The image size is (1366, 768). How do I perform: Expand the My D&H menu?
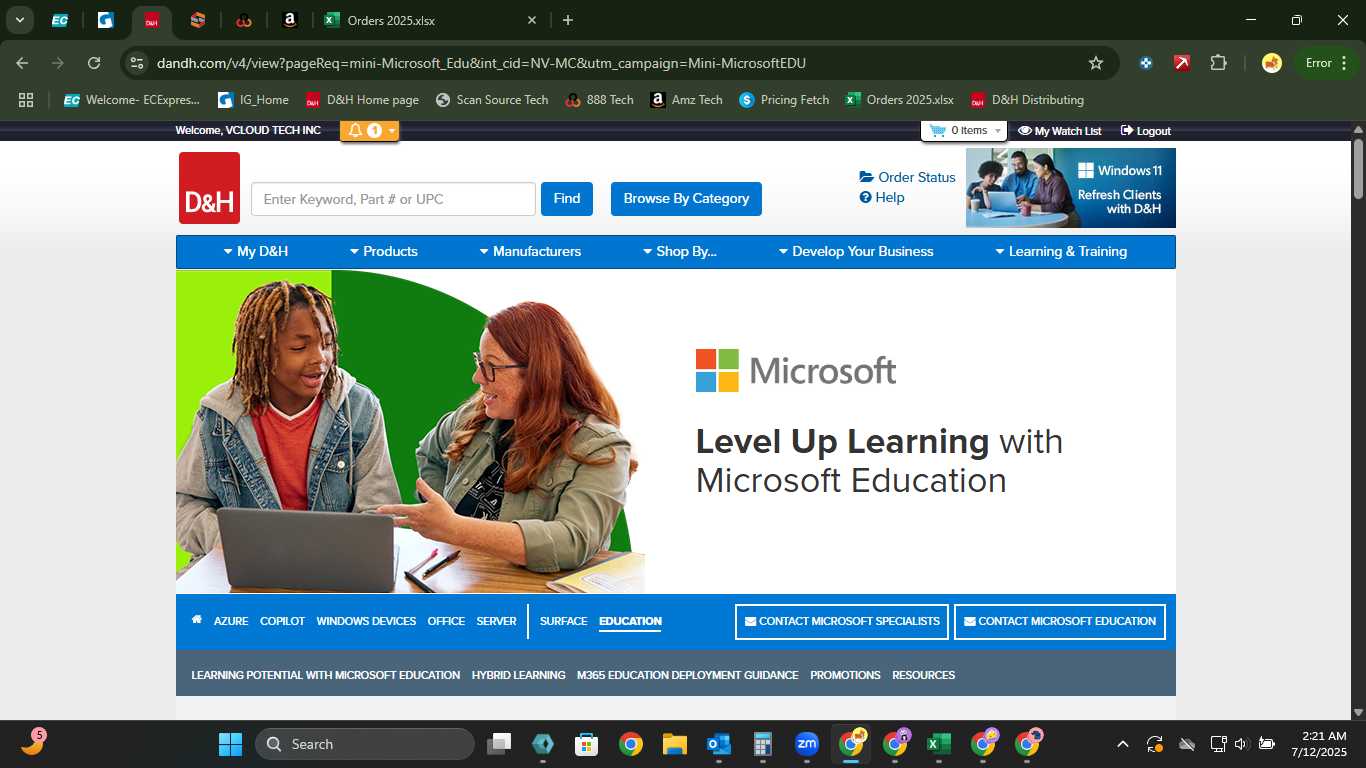click(x=256, y=252)
